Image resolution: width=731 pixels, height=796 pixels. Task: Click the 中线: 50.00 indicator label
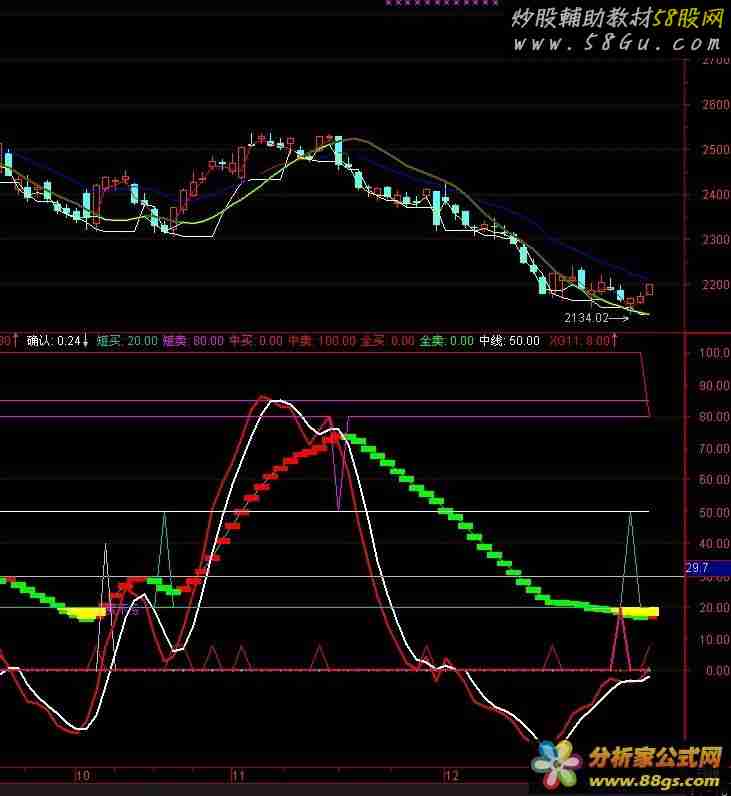point(510,341)
